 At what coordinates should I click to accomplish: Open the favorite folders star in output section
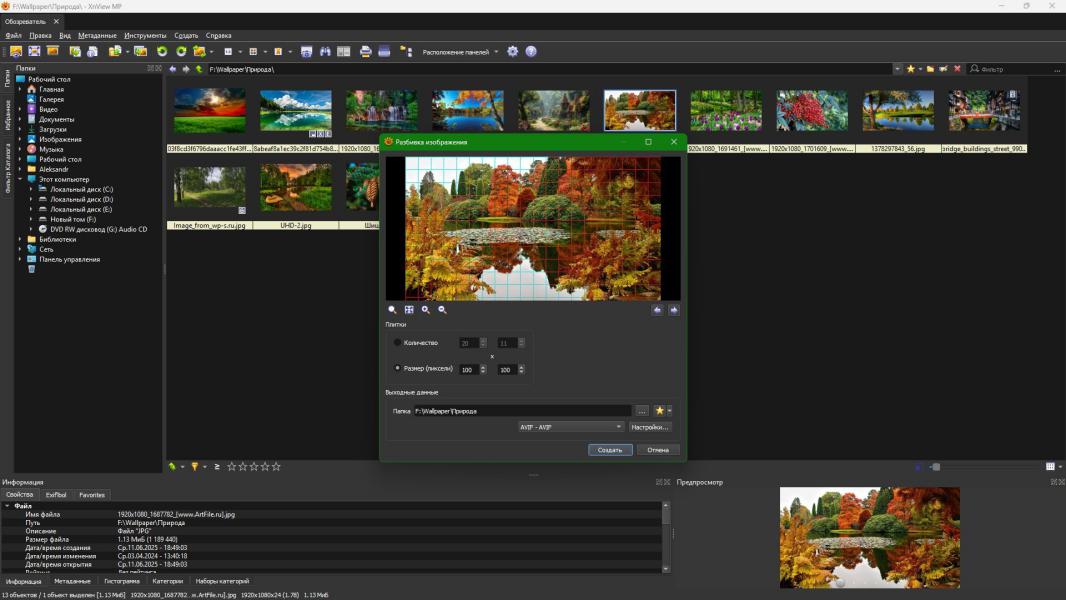pos(659,410)
